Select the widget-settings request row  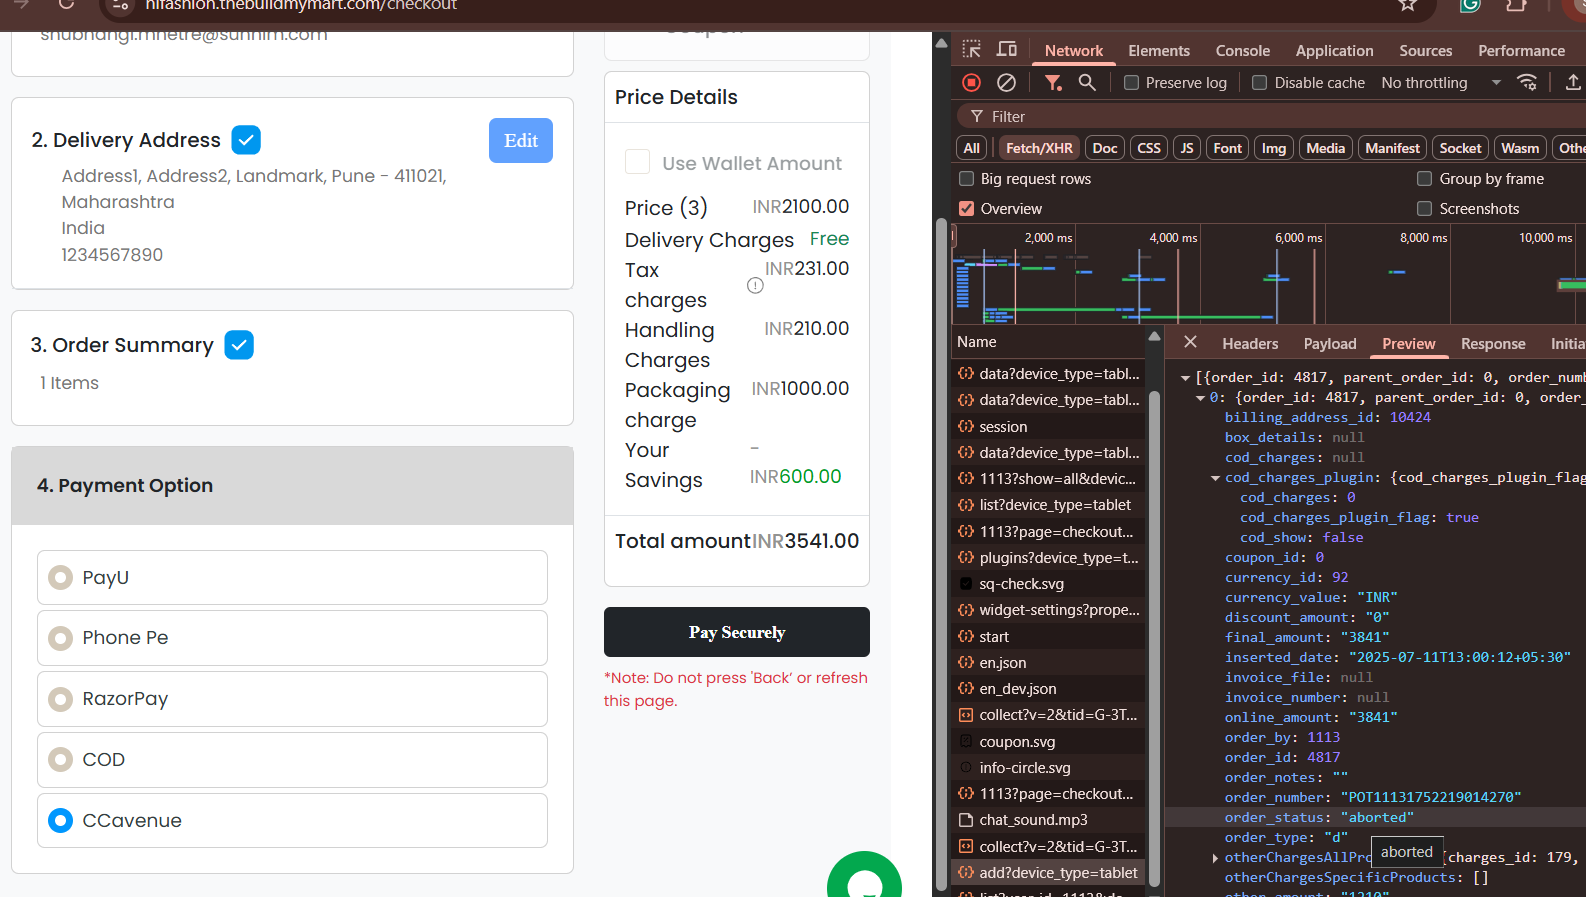1048,610
